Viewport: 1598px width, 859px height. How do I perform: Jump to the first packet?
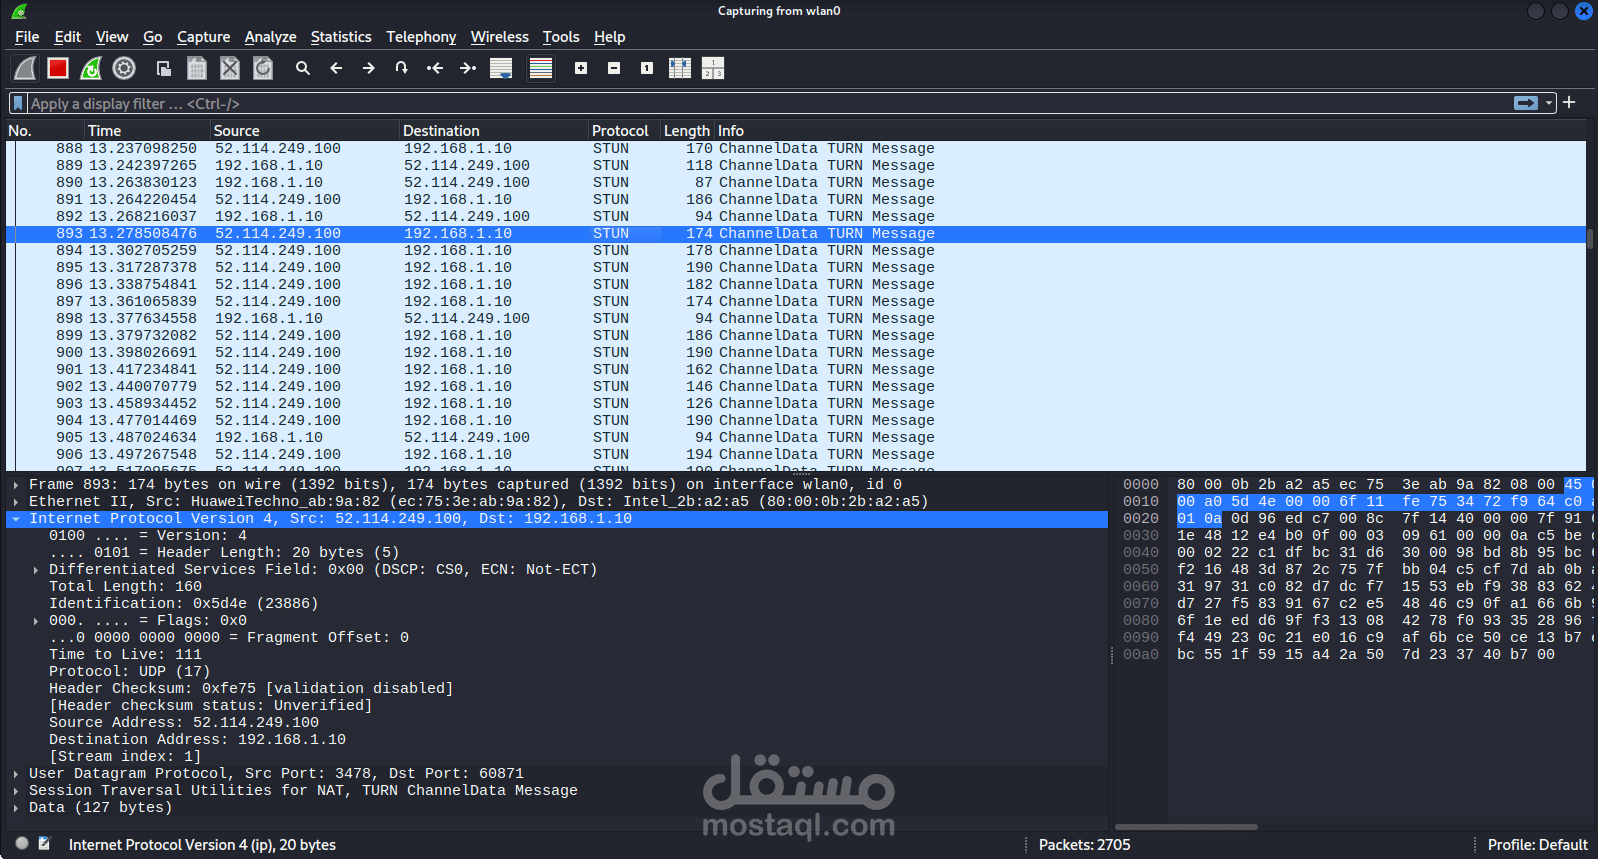pos(435,68)
